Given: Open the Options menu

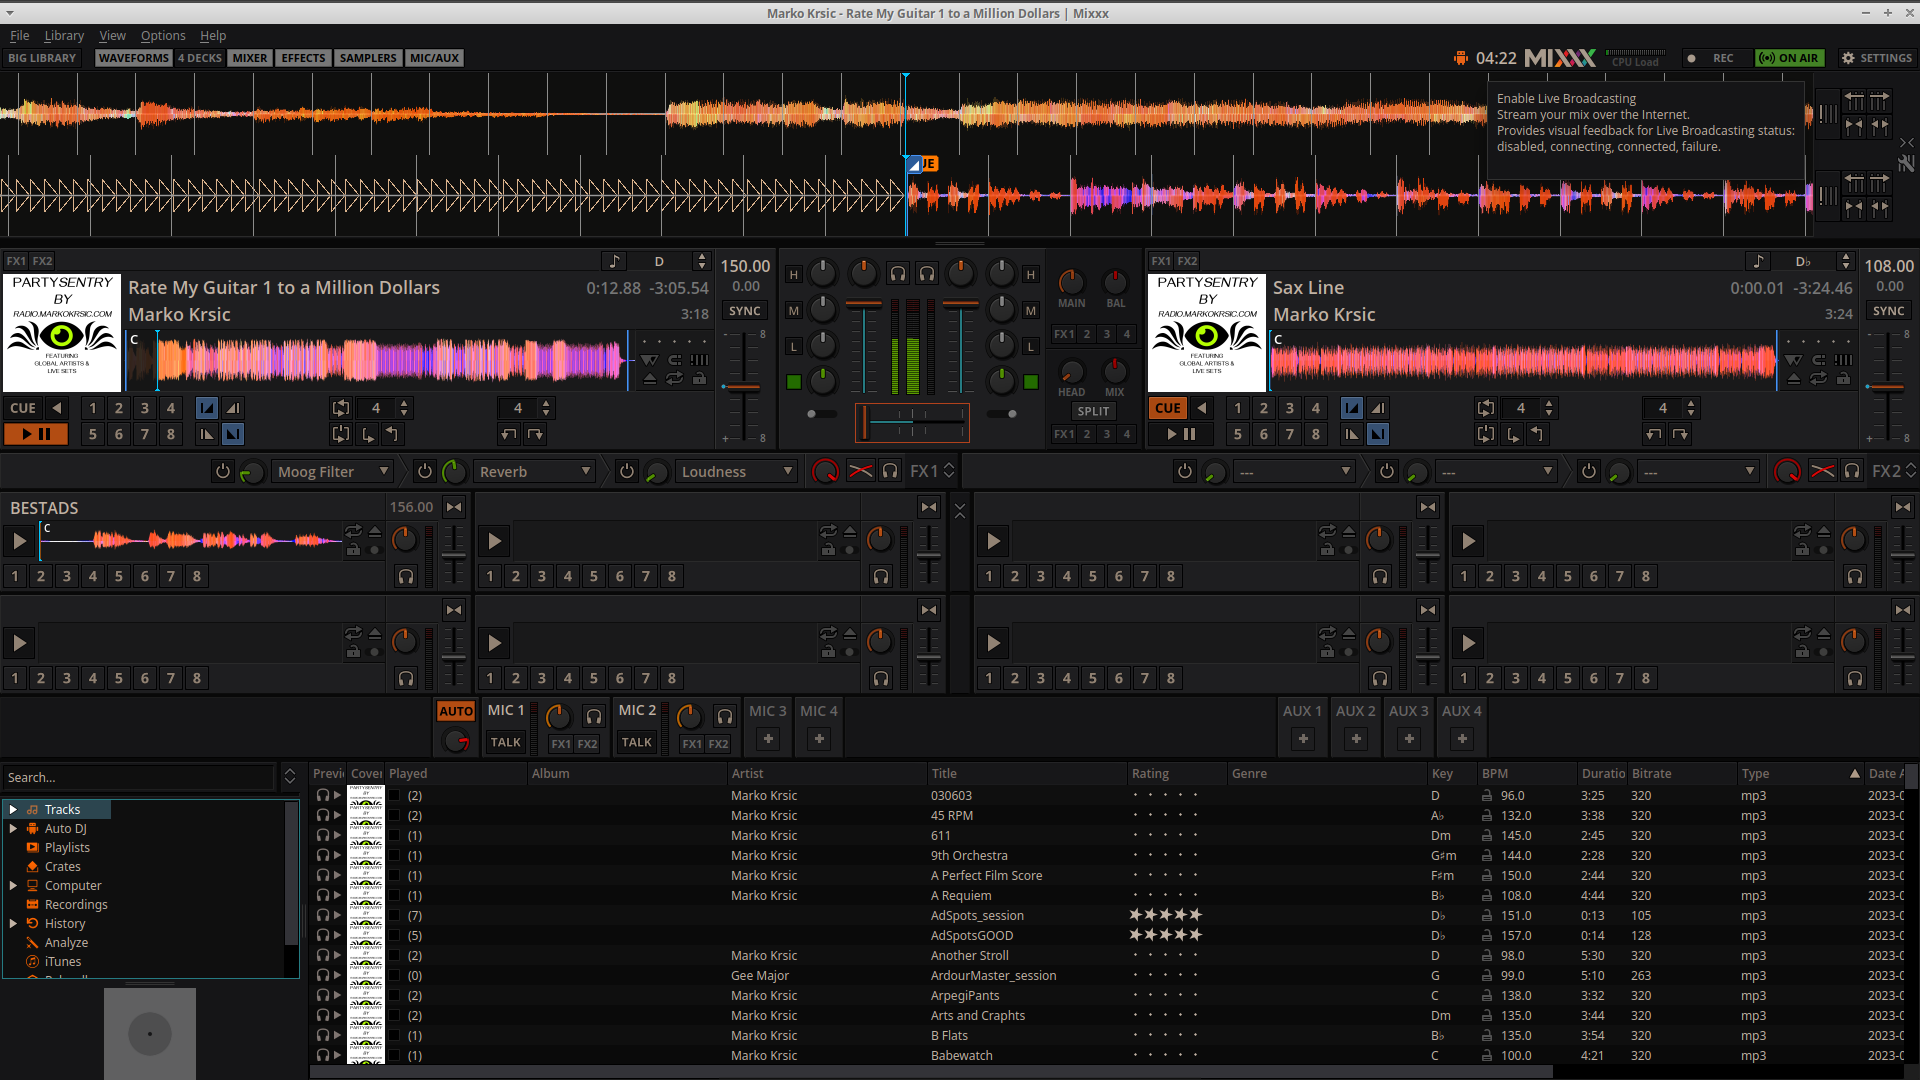Looking at the screenshot, I should 163,35.
